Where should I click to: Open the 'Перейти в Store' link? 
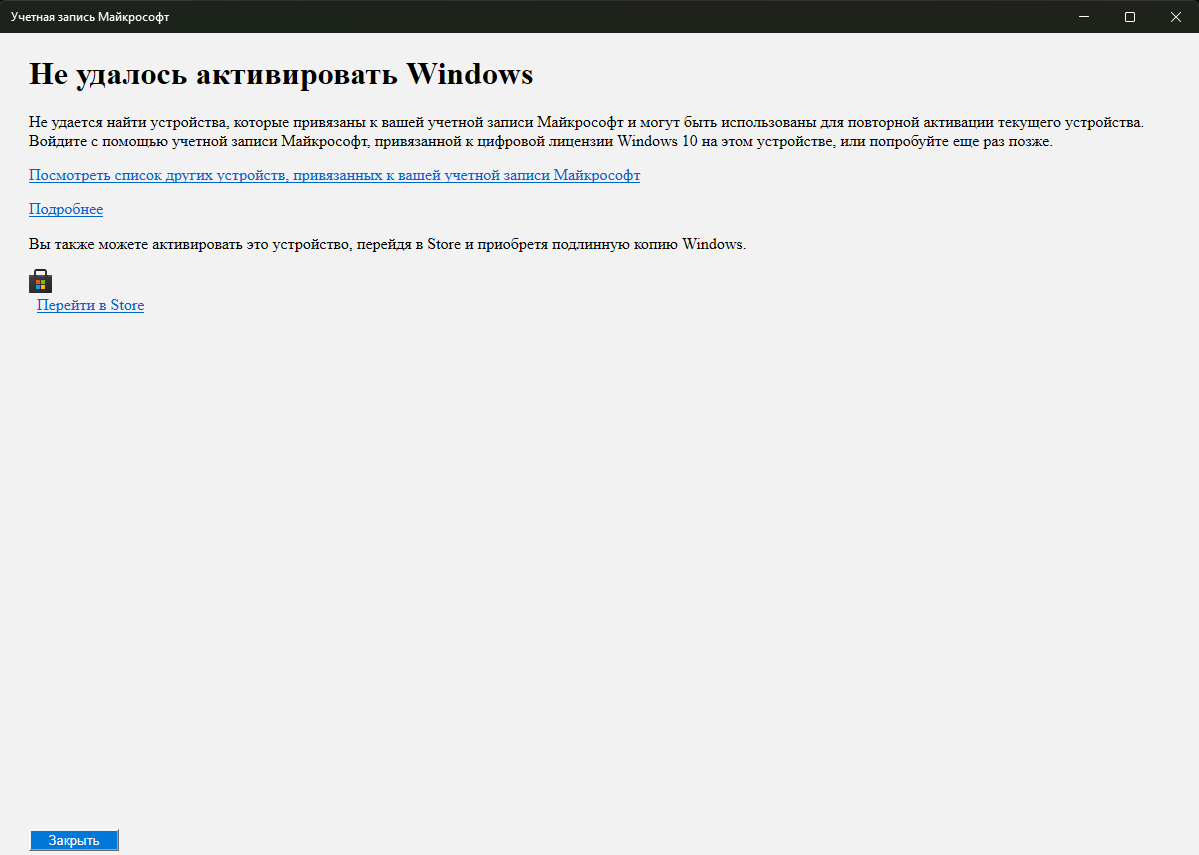90,305
